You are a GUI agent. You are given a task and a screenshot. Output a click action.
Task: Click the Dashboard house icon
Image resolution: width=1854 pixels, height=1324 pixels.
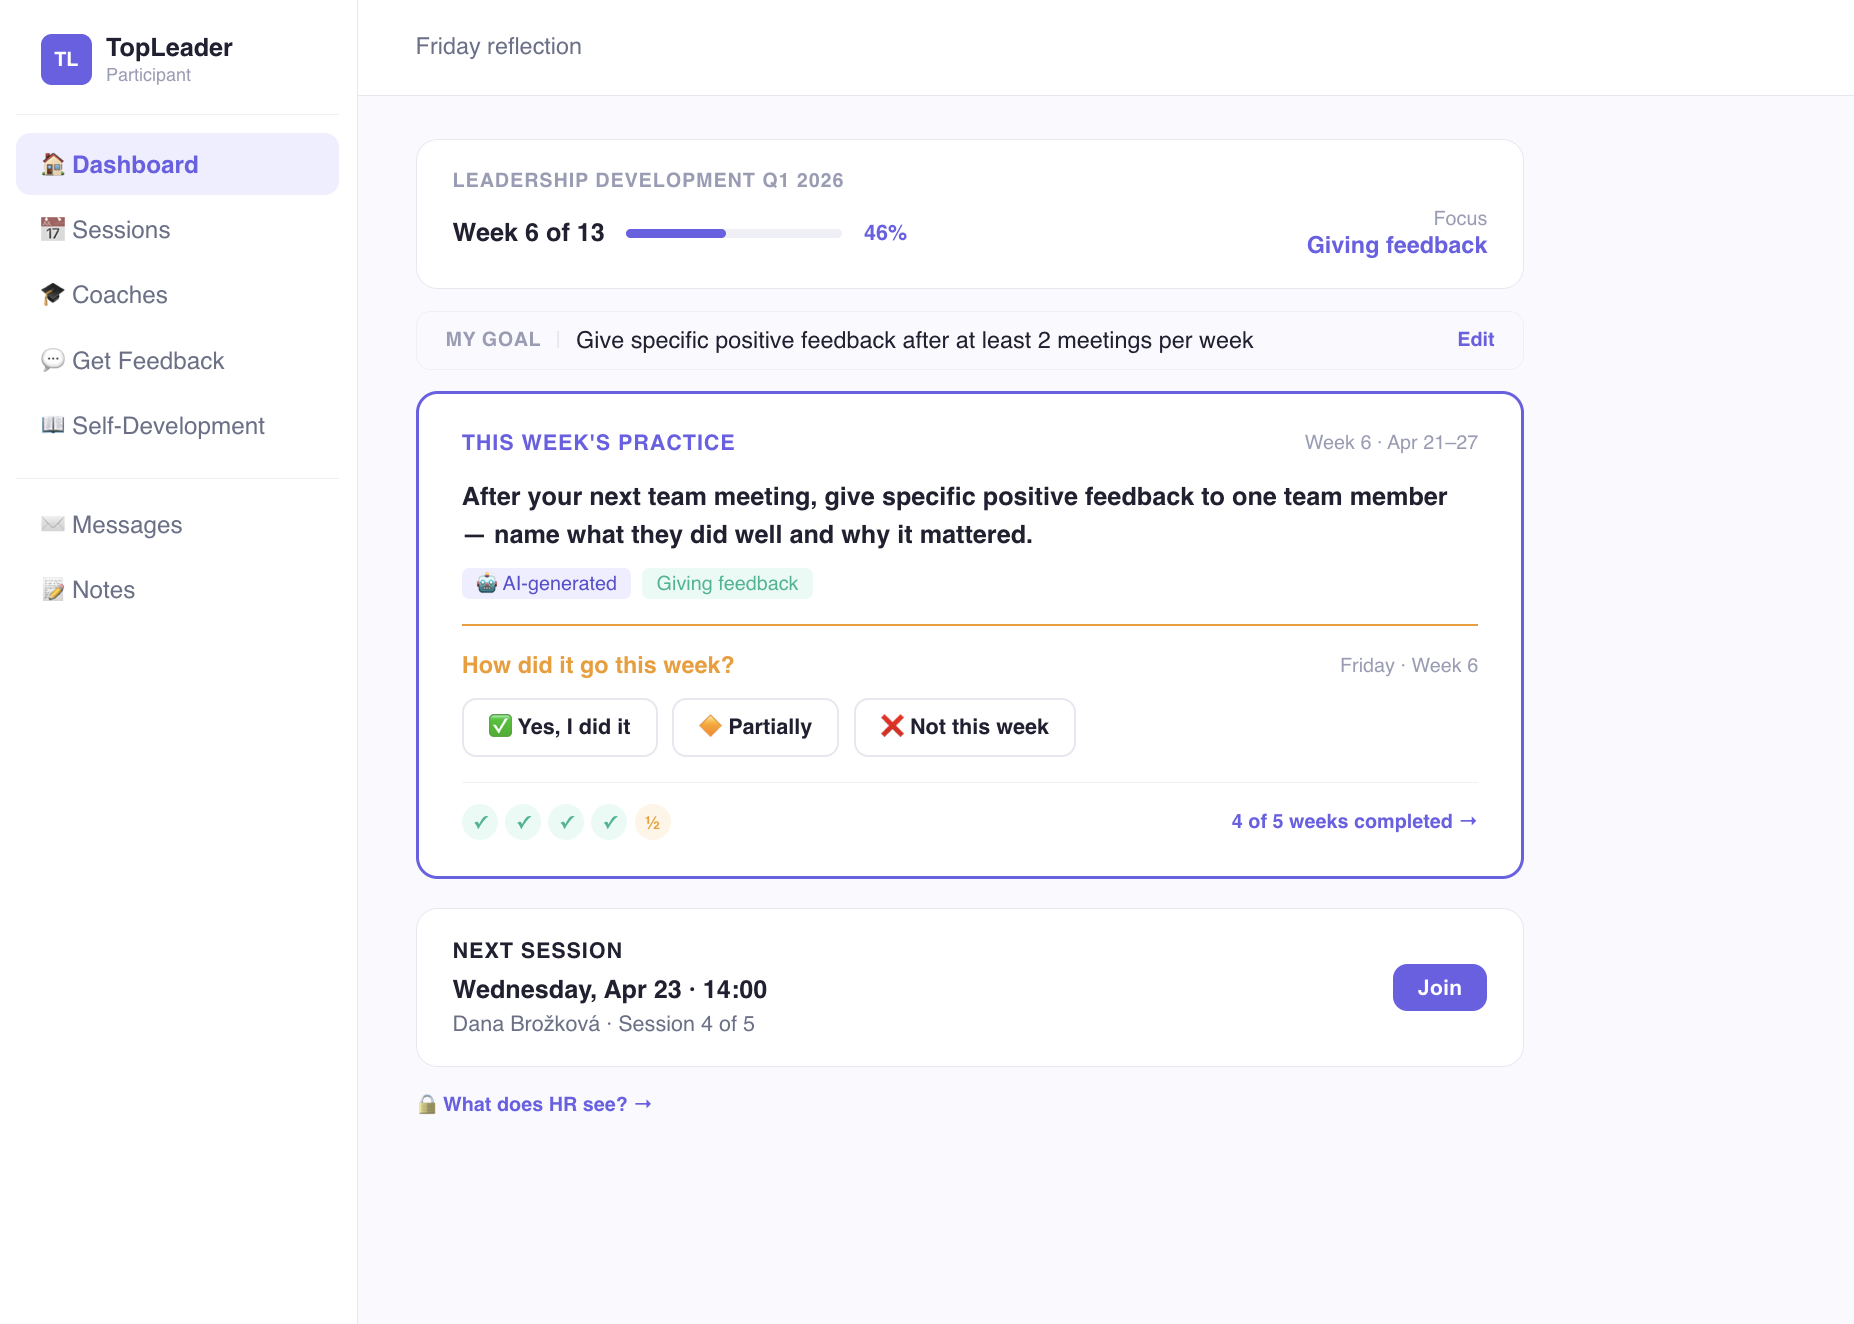coord(53,164)
